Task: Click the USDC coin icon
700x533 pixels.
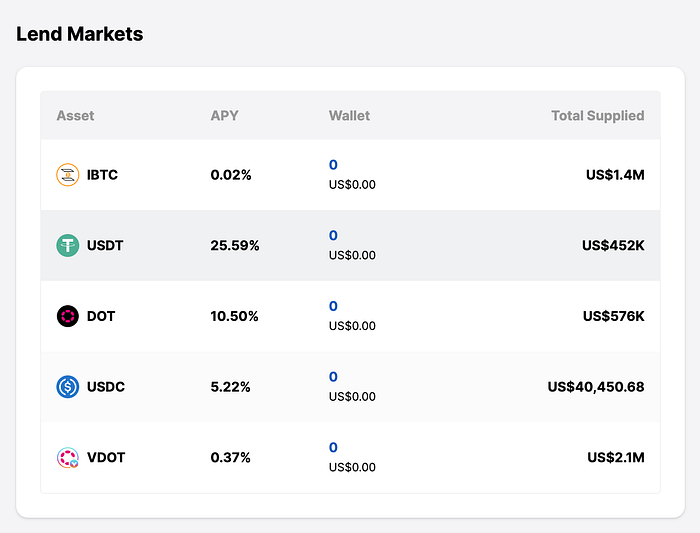Action: 67,387
